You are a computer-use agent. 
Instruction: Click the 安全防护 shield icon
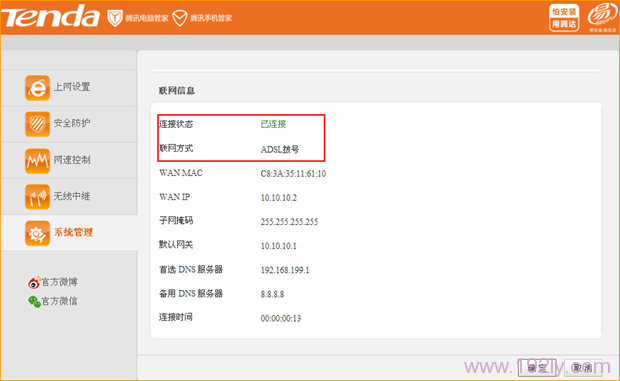pyautogui.click(x=38, y=124)
